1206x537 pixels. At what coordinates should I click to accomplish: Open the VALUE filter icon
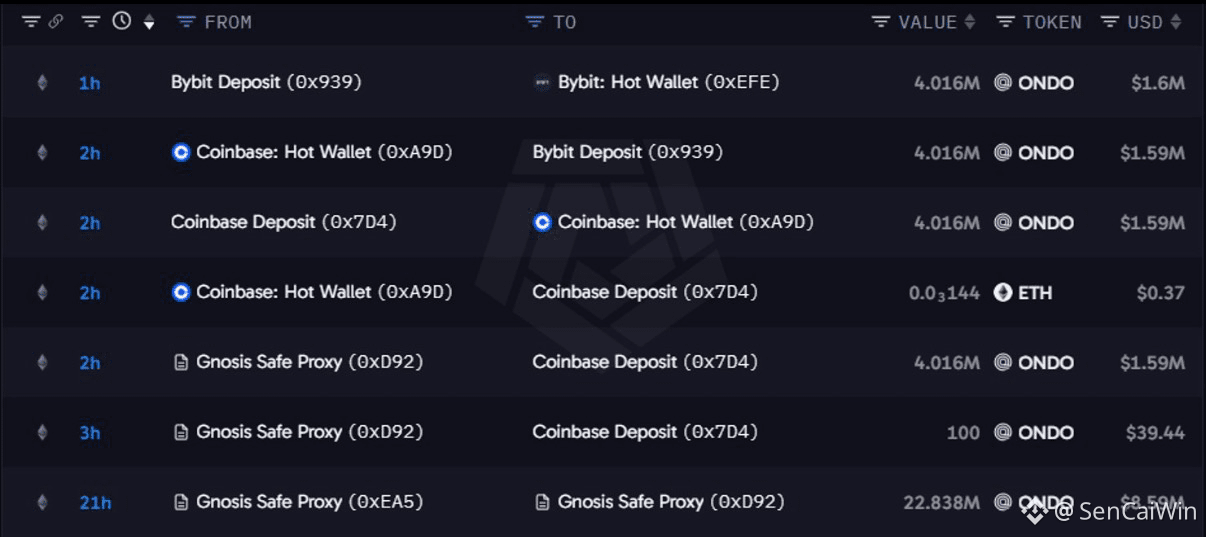tap(881, 22)
